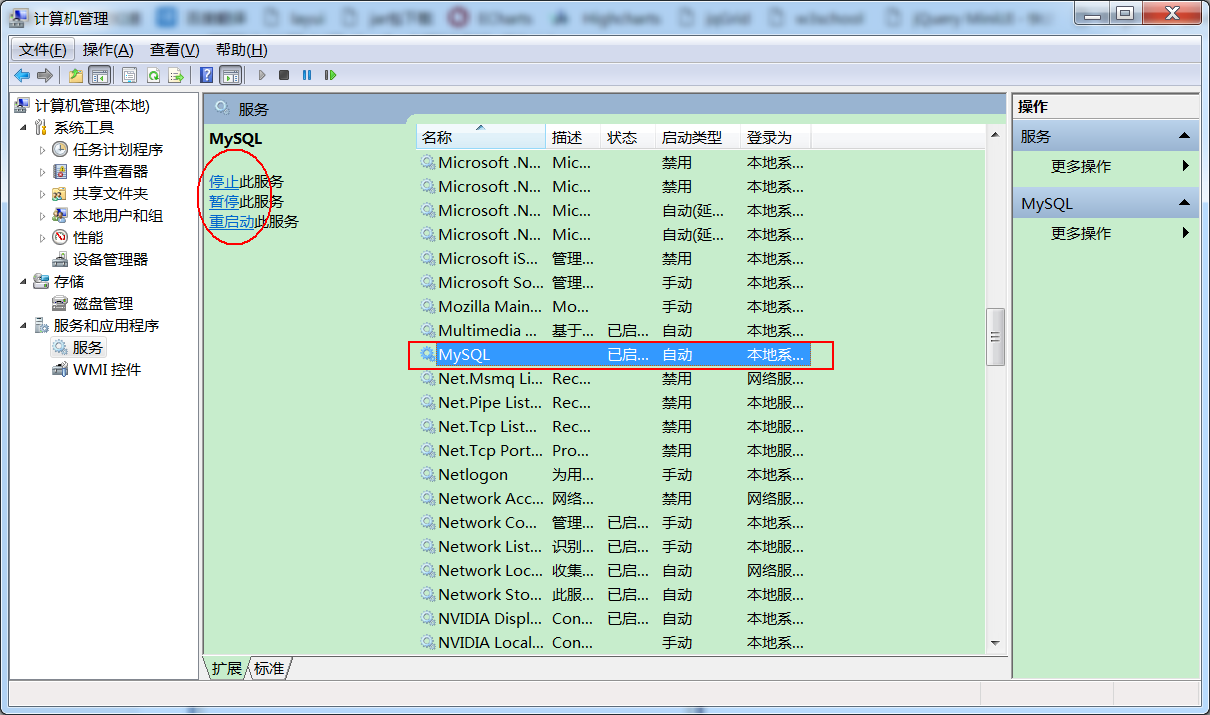
Task: Open 更多操作 under the 服务 section
Action: [x=1105, y=166]
